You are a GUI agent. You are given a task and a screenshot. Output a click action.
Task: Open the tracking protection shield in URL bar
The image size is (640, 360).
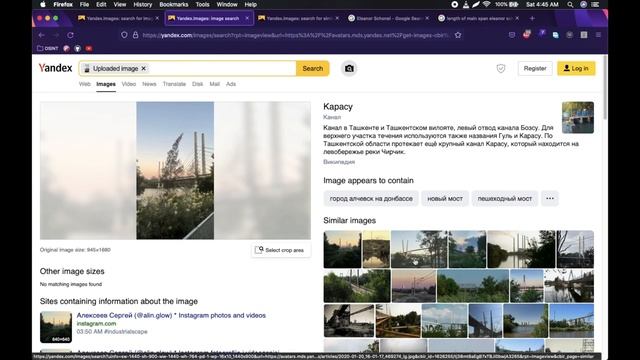[x=124, y=35]
